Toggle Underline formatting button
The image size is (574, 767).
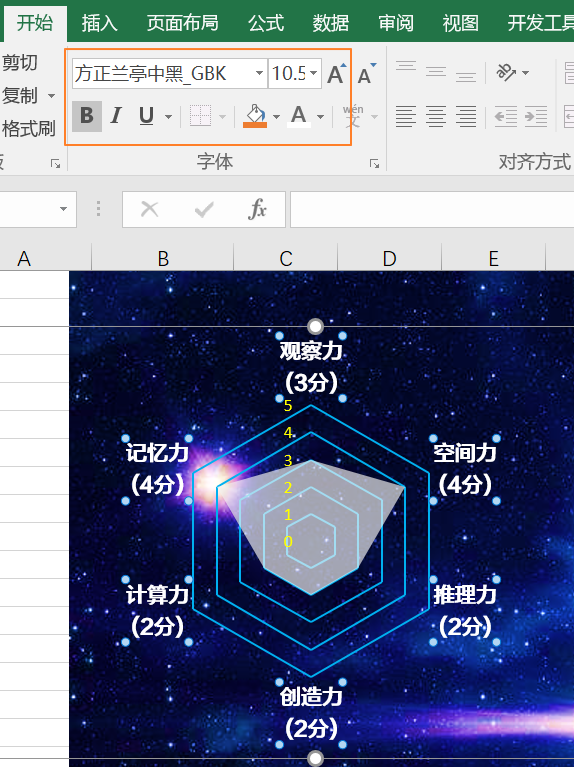tap(146, 116)
